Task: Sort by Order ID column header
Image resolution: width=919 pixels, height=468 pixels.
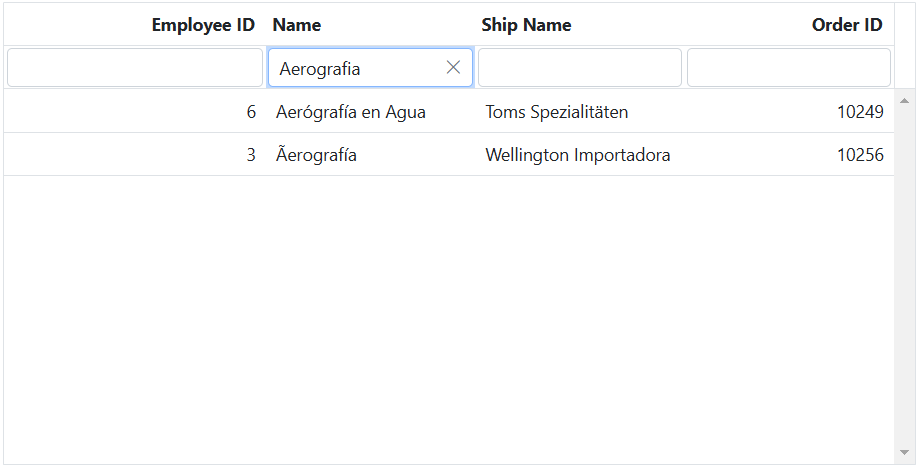Action: click(847, 25)
